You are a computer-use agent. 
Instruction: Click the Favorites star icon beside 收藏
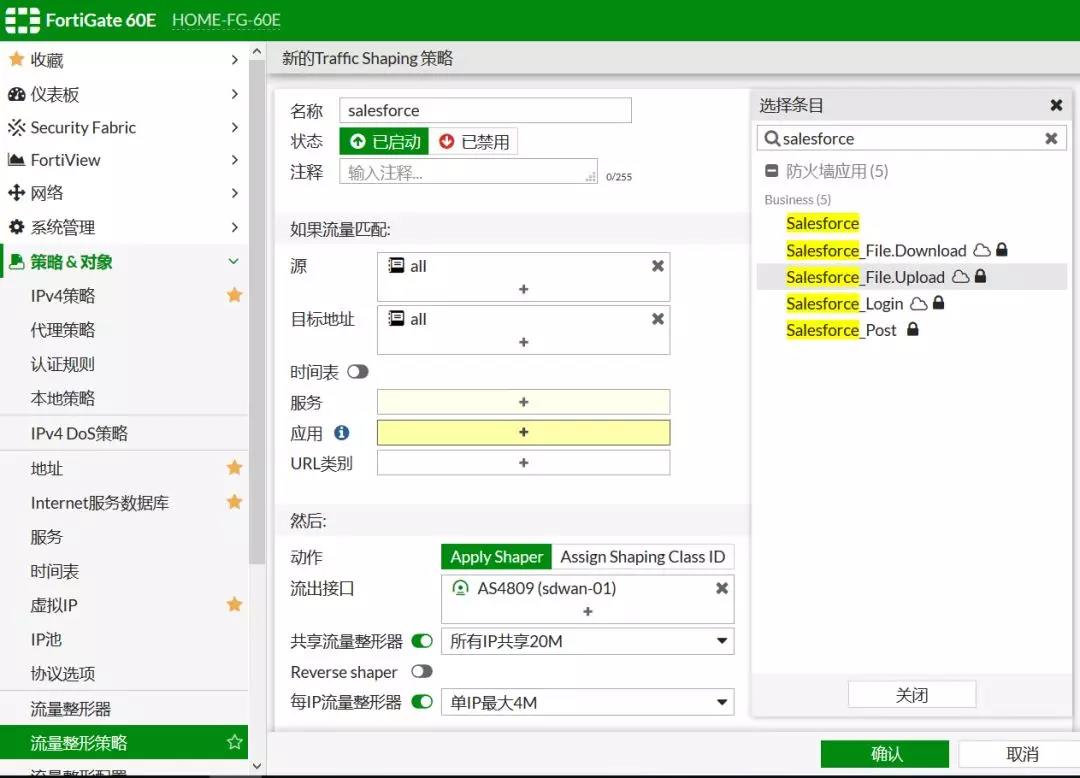(x=17, y=60)
